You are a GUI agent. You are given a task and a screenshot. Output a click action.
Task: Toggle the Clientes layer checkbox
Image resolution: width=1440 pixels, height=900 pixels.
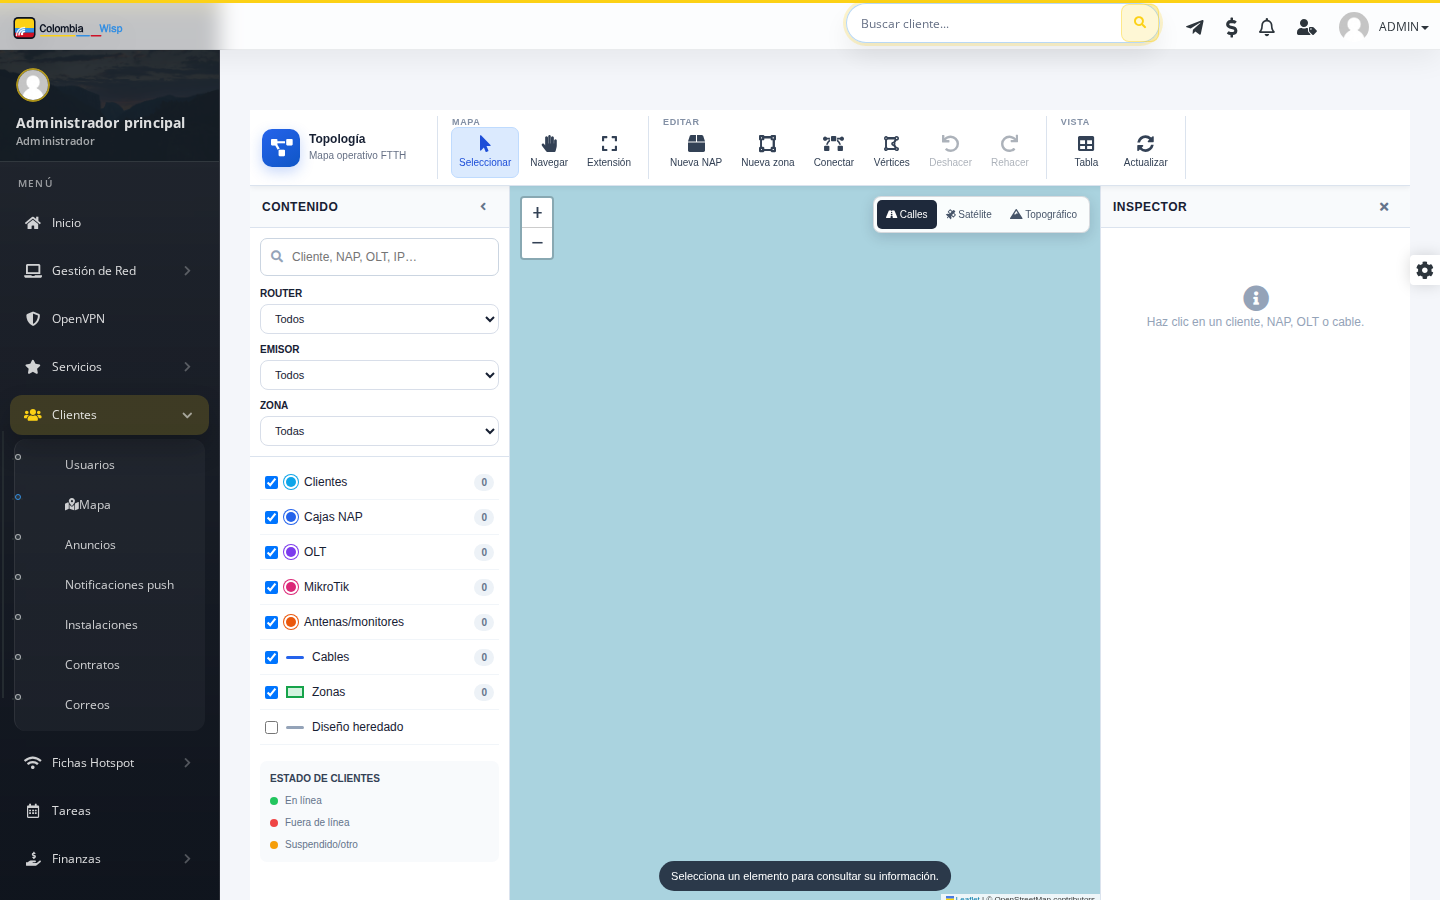tap(271, 482)
